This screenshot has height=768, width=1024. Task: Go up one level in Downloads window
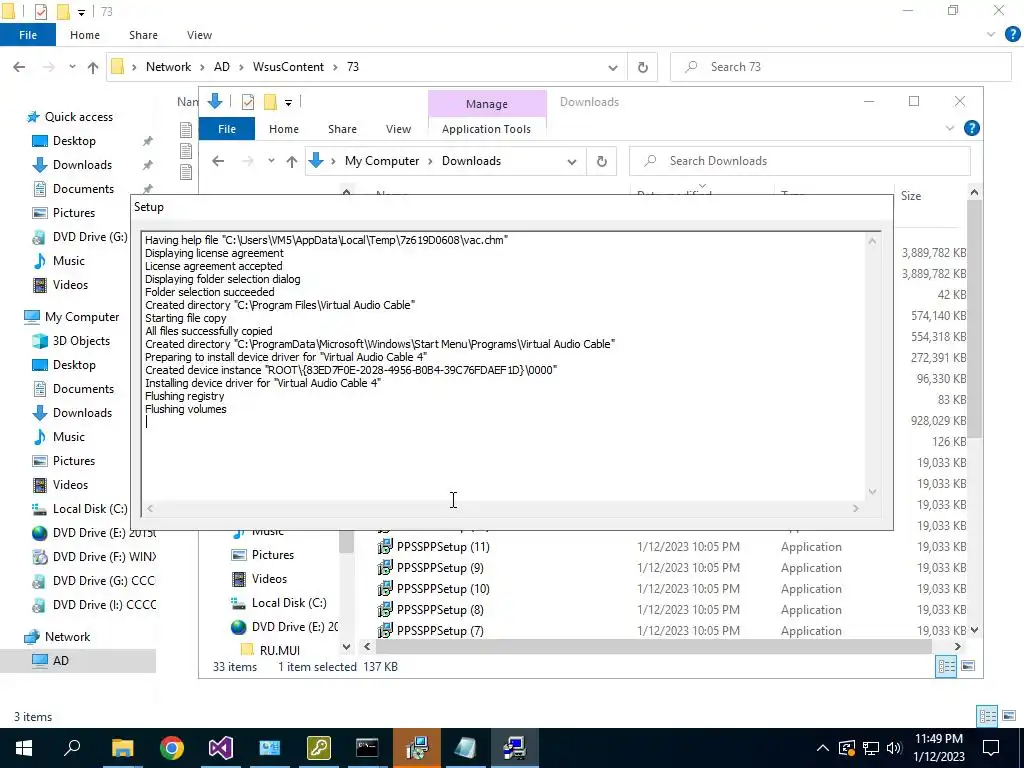(x=292, y=161)
